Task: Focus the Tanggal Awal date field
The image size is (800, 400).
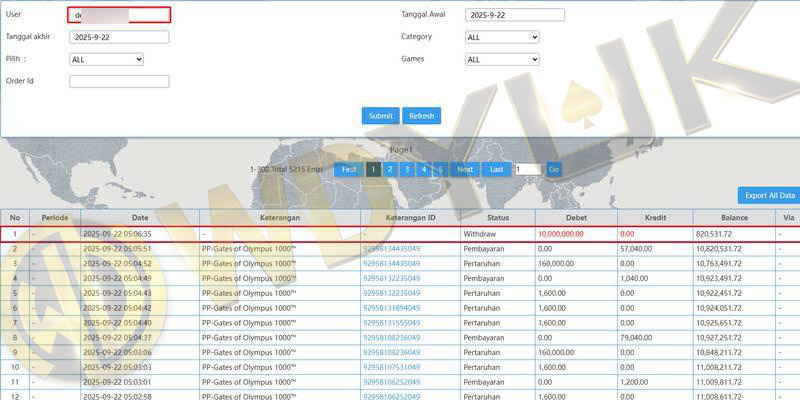Action: [515, 15]
